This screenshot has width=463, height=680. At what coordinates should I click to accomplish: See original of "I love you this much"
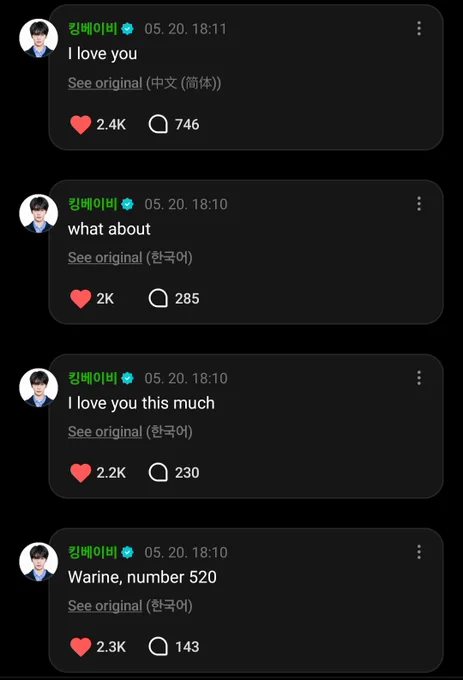pyautogui.click(x=105, y=432)
